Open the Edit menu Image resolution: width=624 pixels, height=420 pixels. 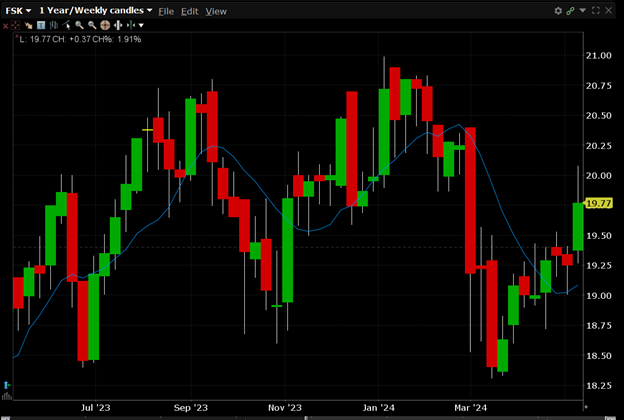point(189,12)
